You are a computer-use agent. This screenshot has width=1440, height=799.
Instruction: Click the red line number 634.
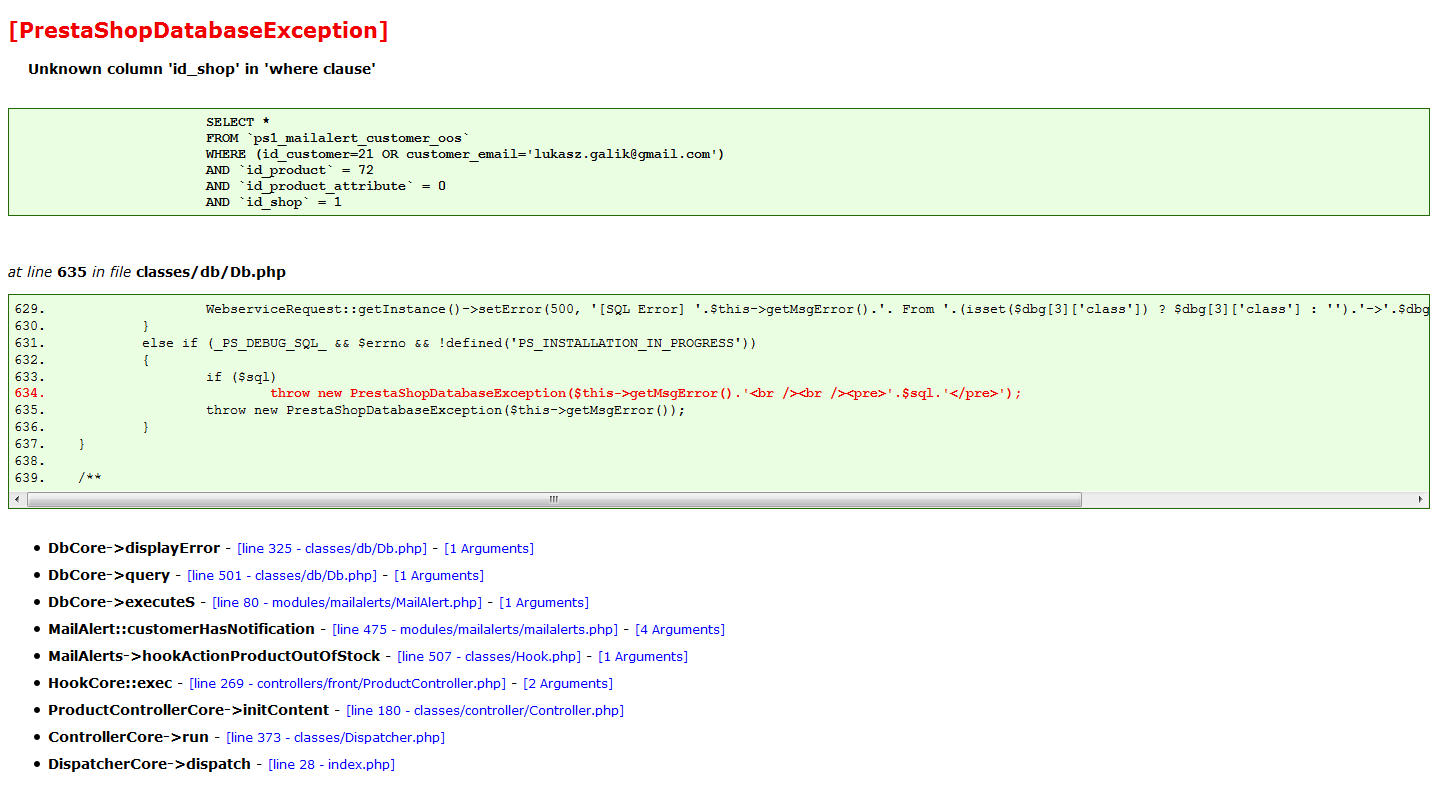click(x=30, y=393)
